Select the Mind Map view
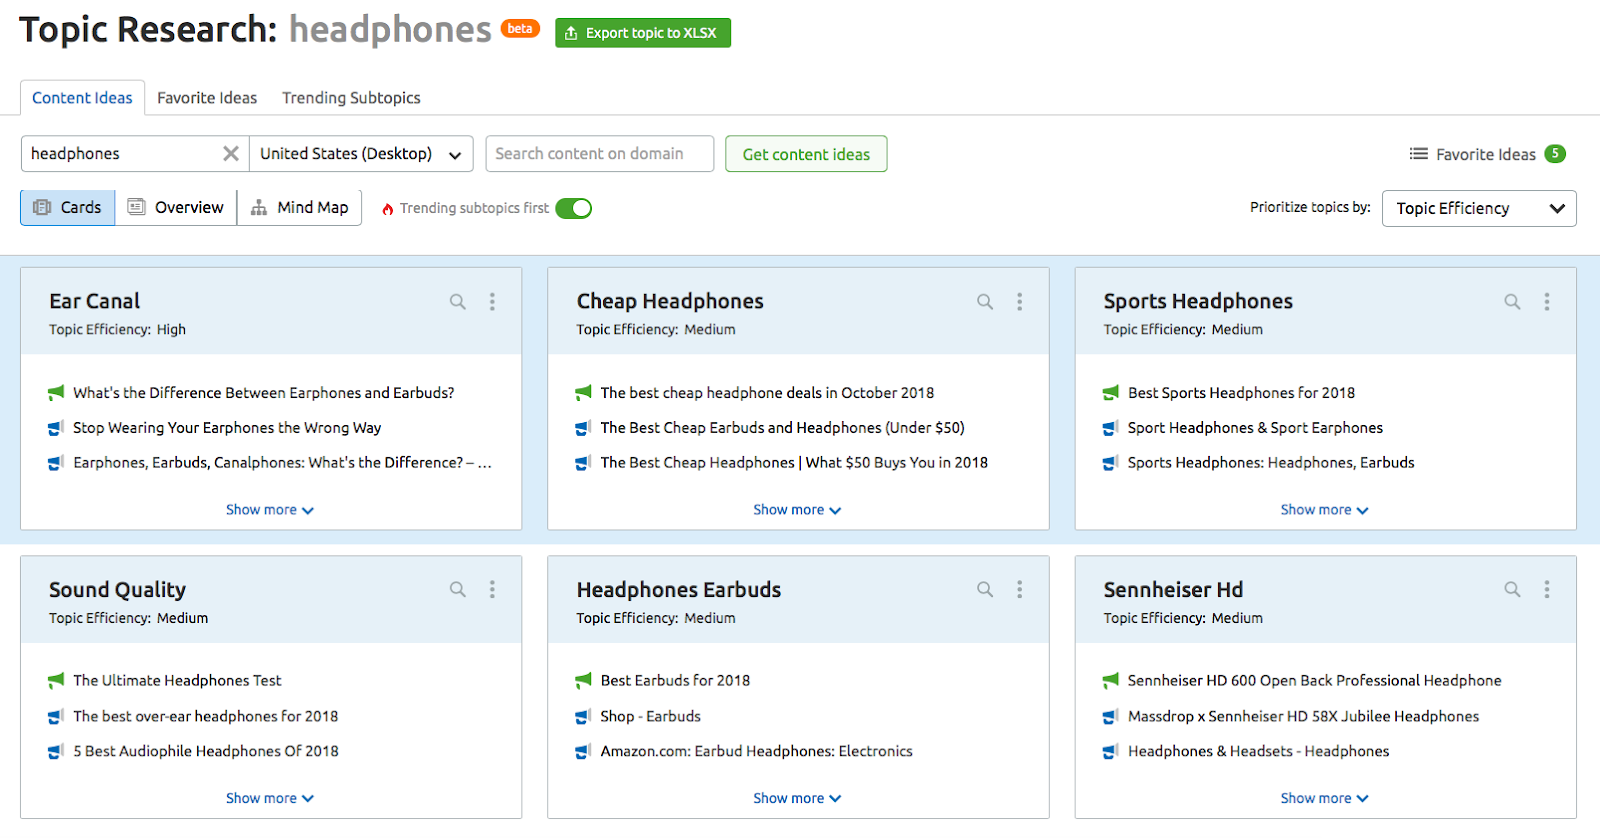Image resolution: width=1600 pixels, height=838 pixels. click(299, 208)
